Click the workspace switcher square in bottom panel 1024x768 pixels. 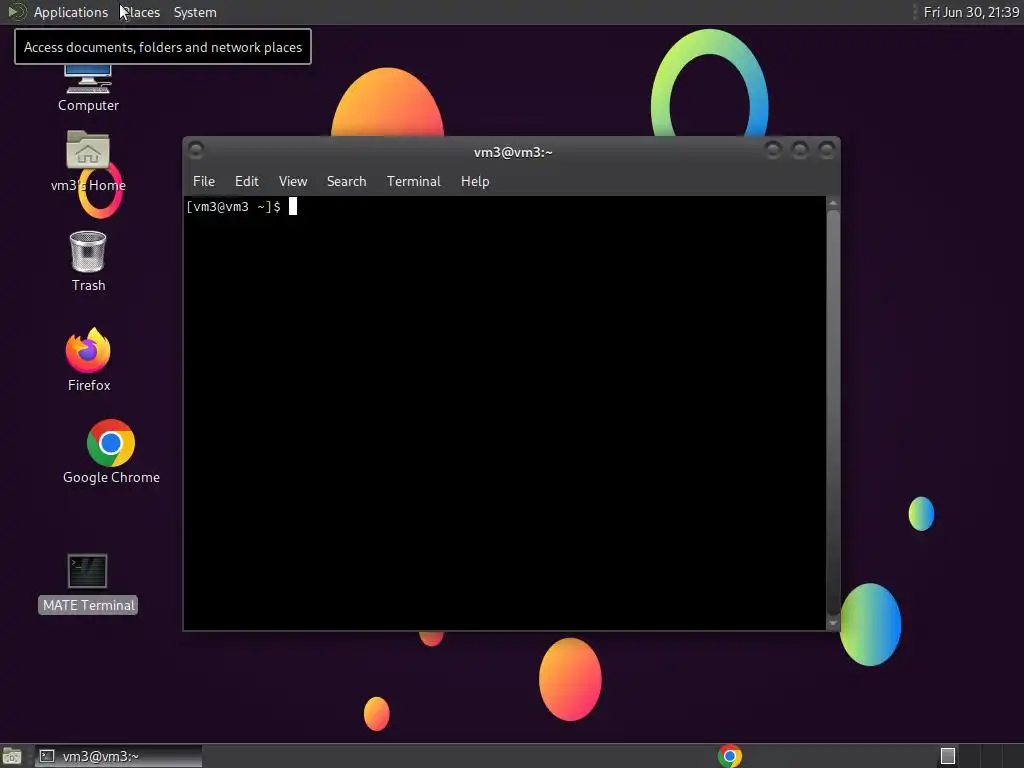click(x=948, y=756)
